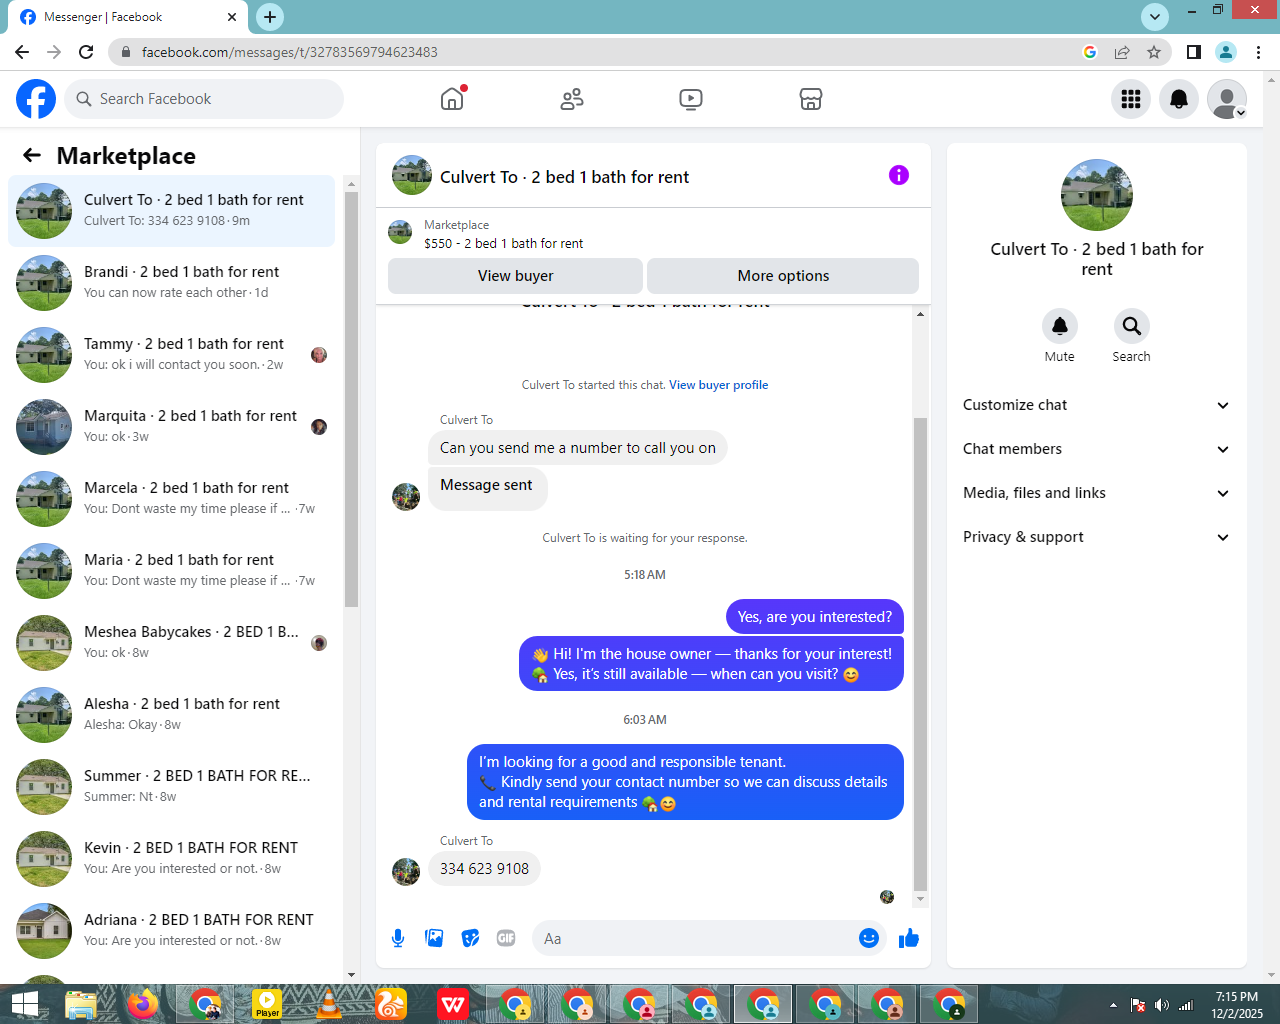Click View buyer button
1280x1024 pixels.
[x=515, y=276]
